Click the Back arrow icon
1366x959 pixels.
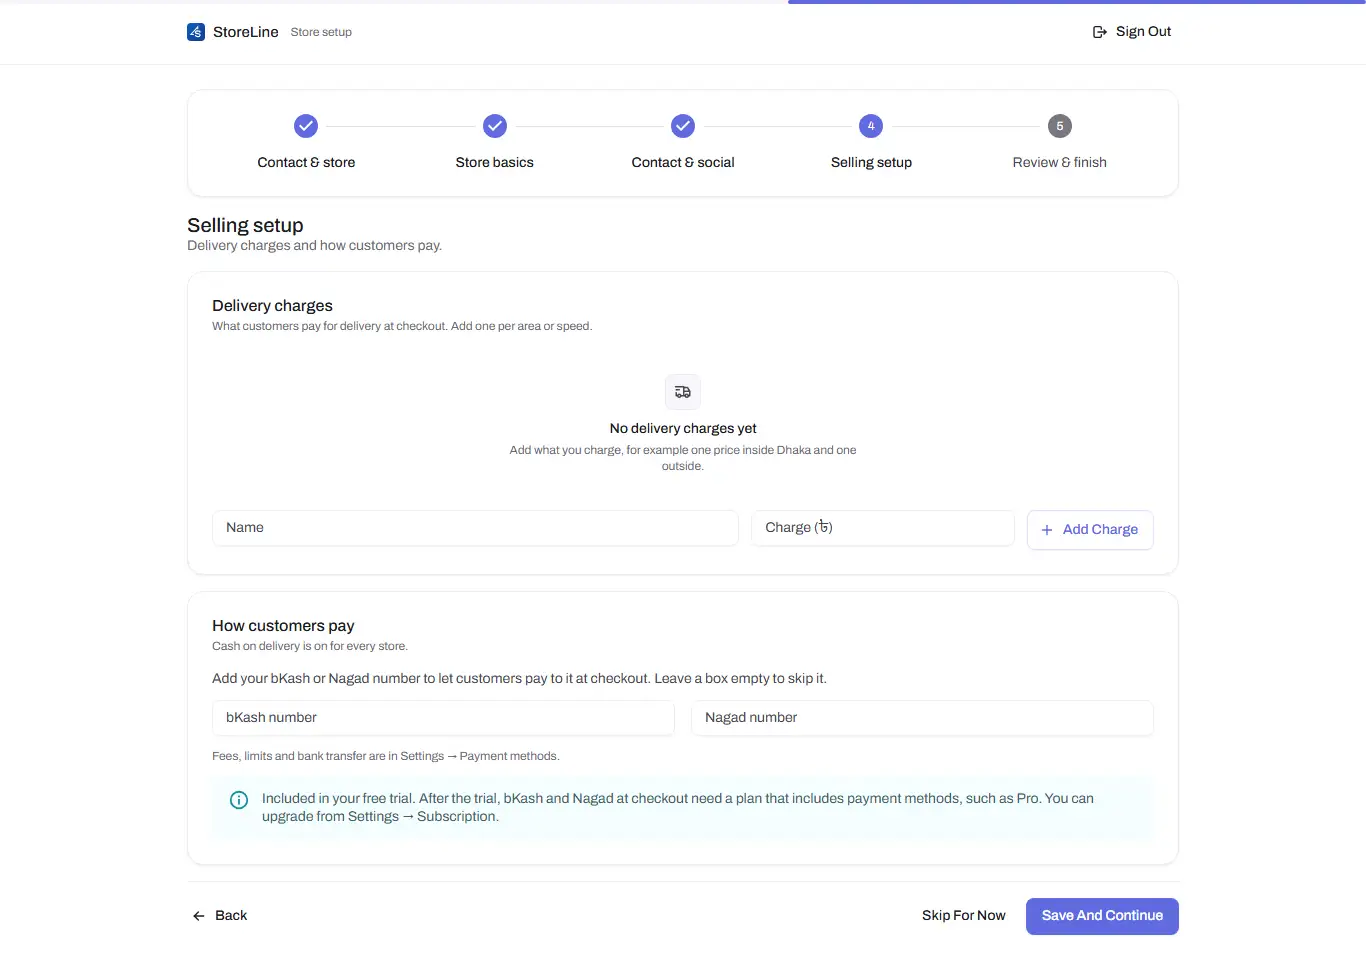[199, 916]
